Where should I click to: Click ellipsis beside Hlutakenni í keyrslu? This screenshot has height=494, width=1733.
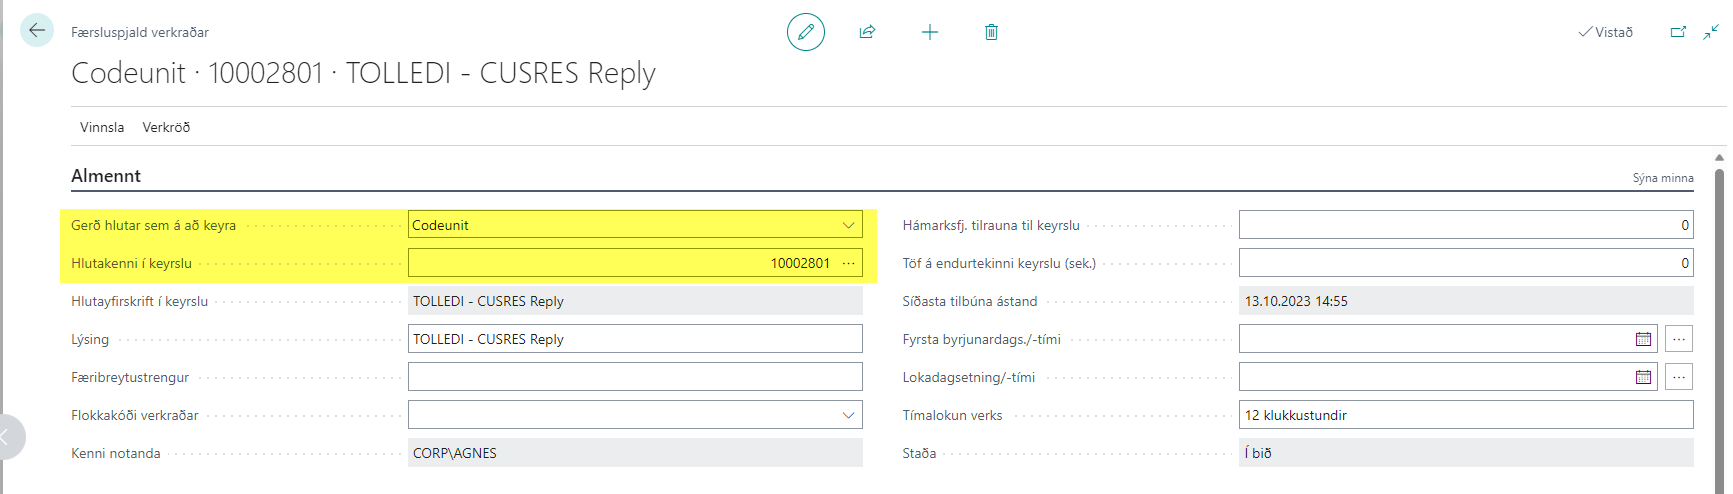[x=849, y=263]
